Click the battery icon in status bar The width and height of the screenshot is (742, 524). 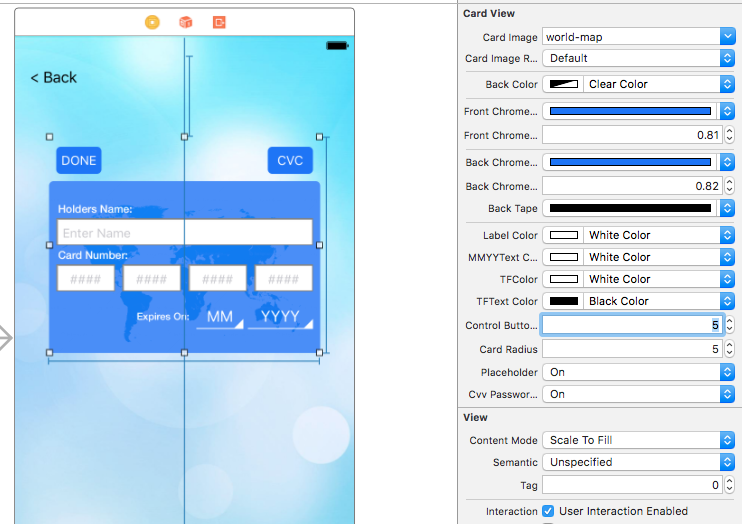tap(337, 45)
